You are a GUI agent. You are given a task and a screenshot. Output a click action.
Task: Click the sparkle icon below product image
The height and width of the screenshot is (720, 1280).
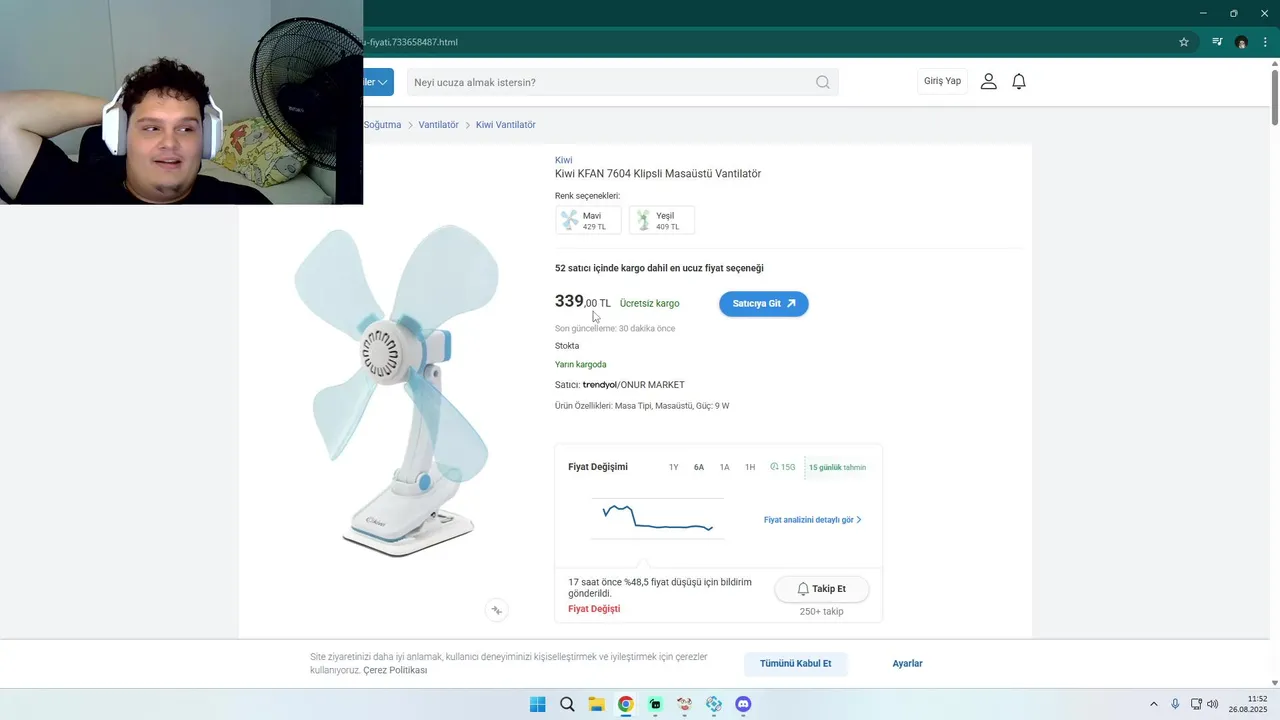(x=497, y=610)
